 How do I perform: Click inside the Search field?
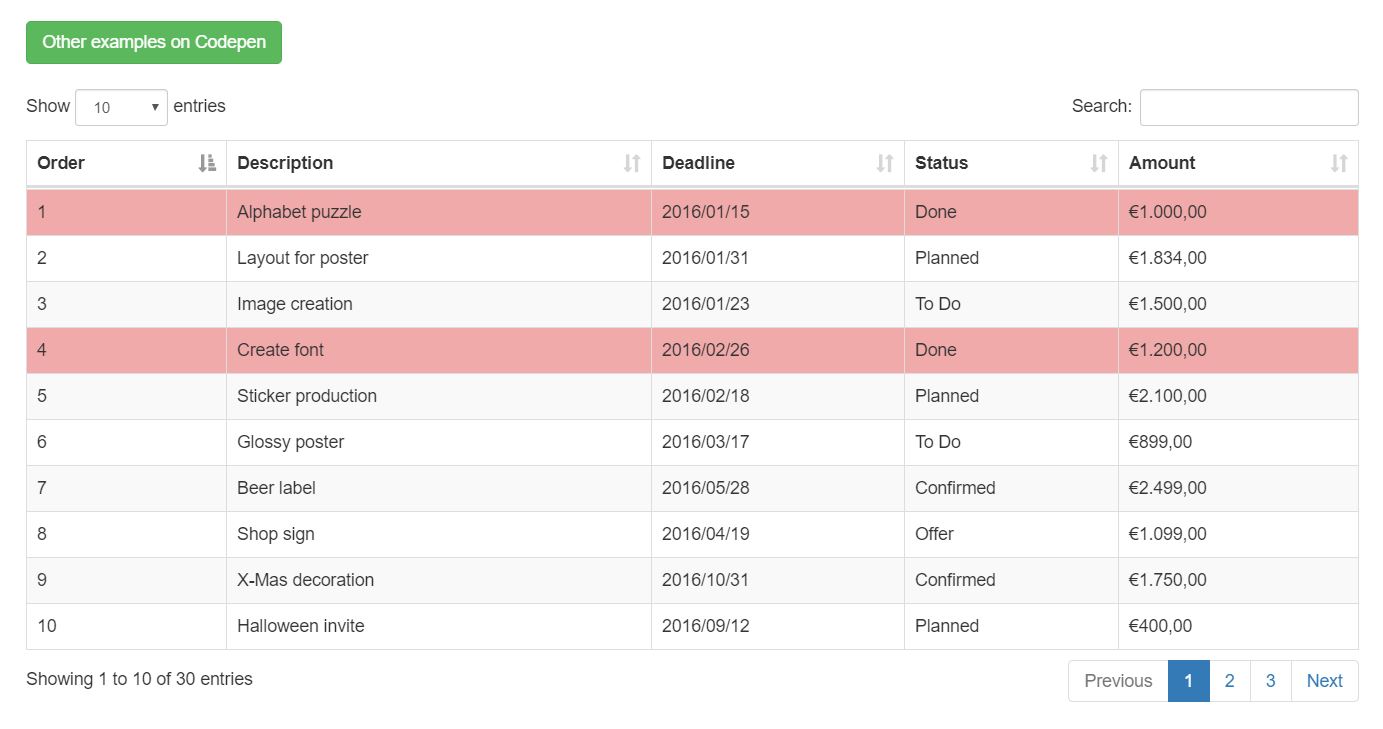1248,107
